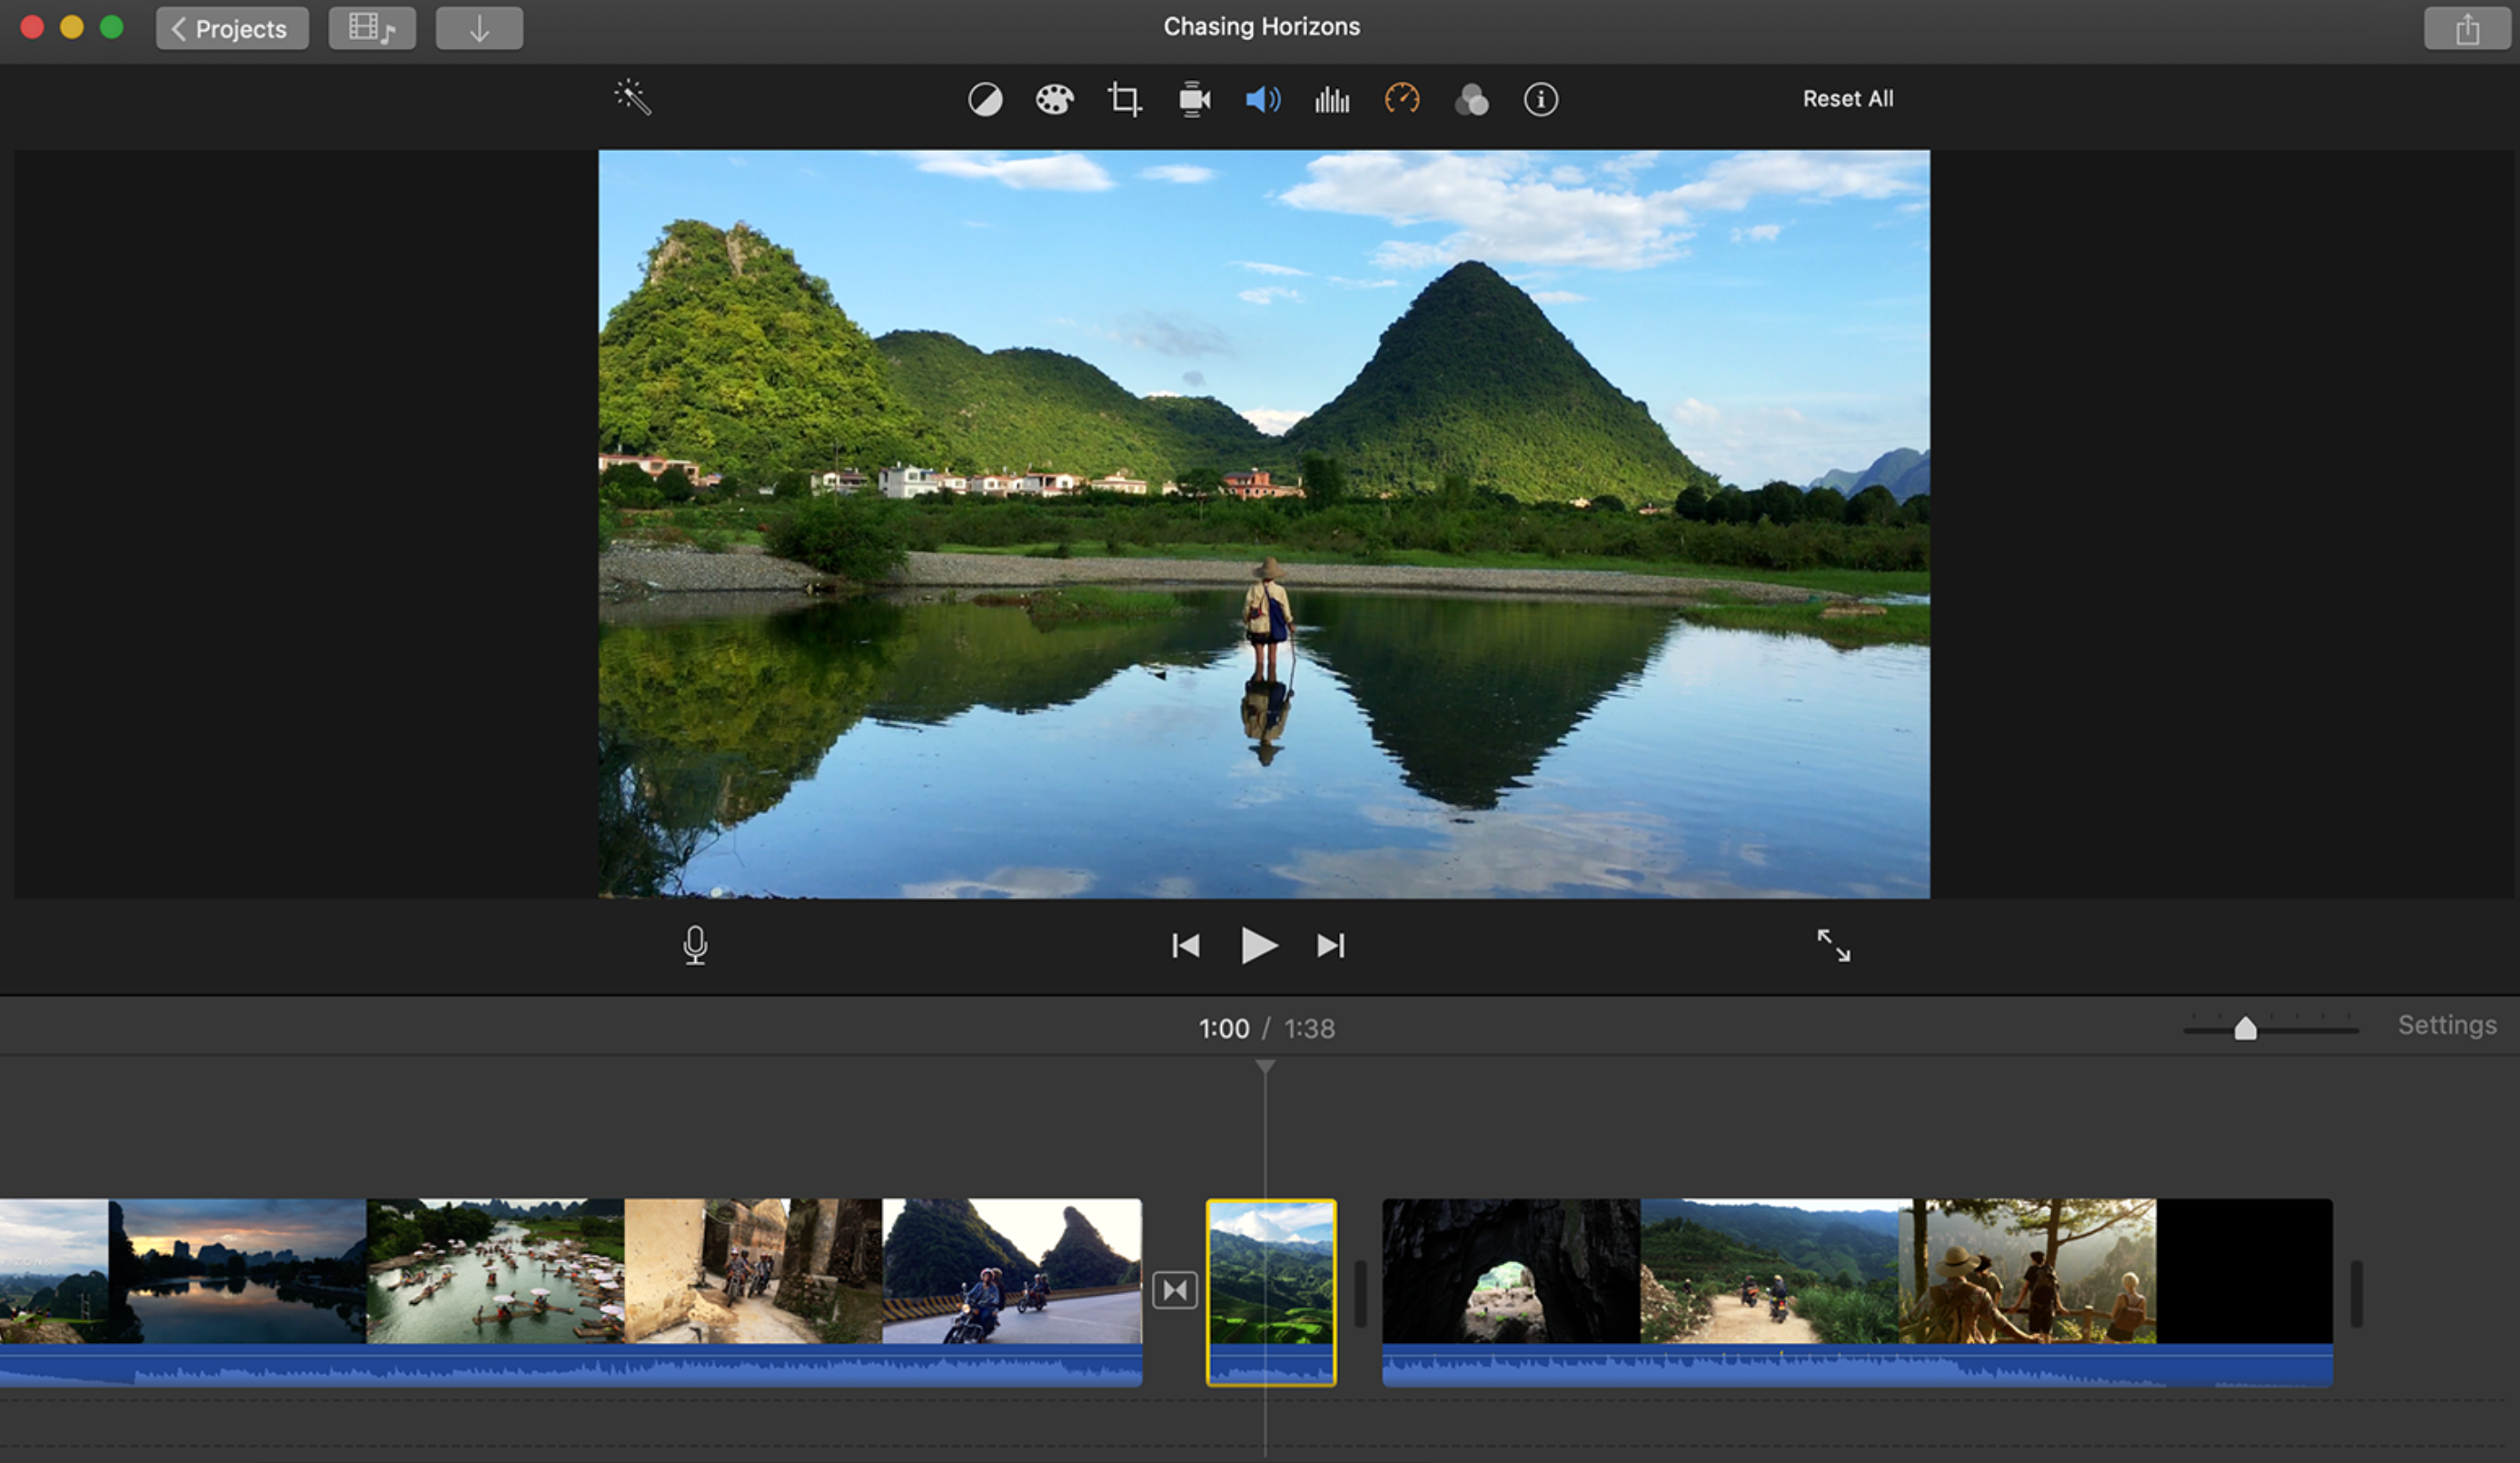Play the movie from the playhead
The image size is (2520, 1463).
coord(1258,945)
